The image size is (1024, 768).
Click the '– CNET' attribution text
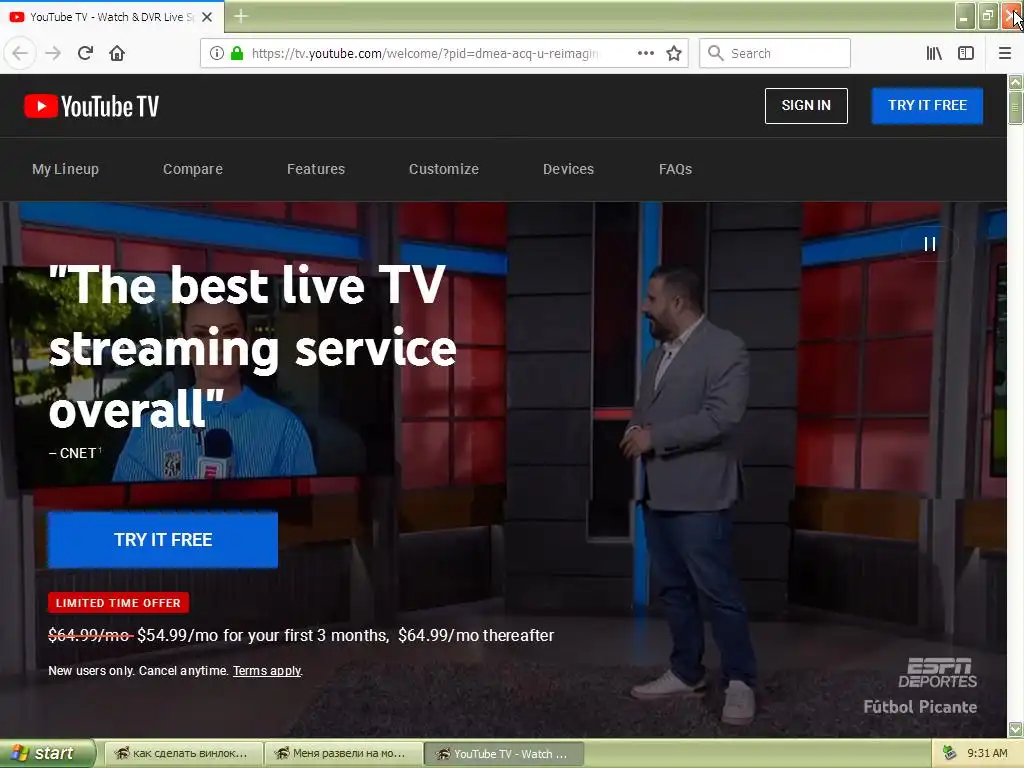pos(74,453)
